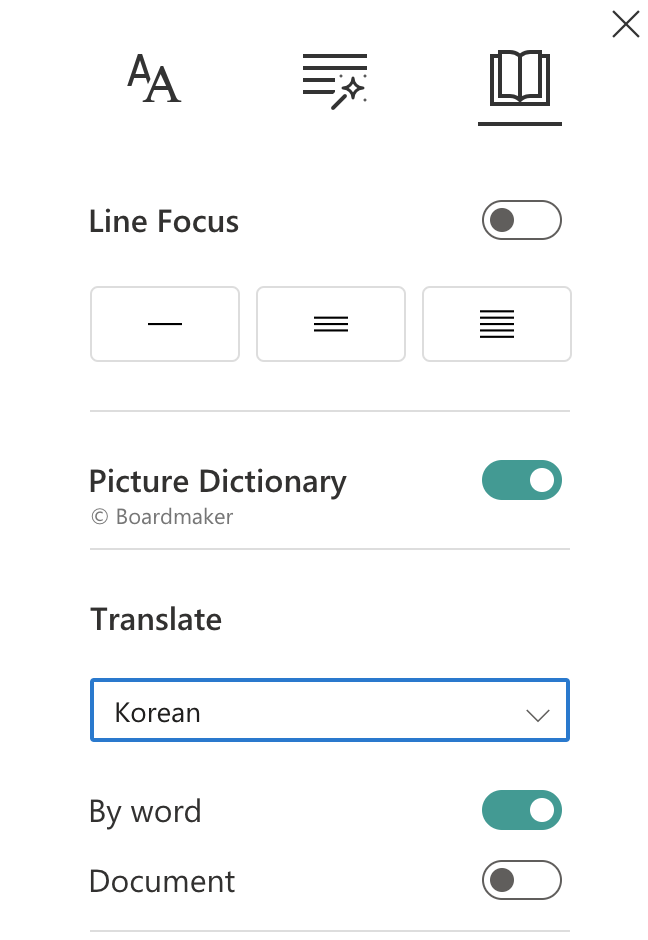This screenshot has height=940, width=648.
Task: Click the By word label text
Action: [x=145, y=811]
